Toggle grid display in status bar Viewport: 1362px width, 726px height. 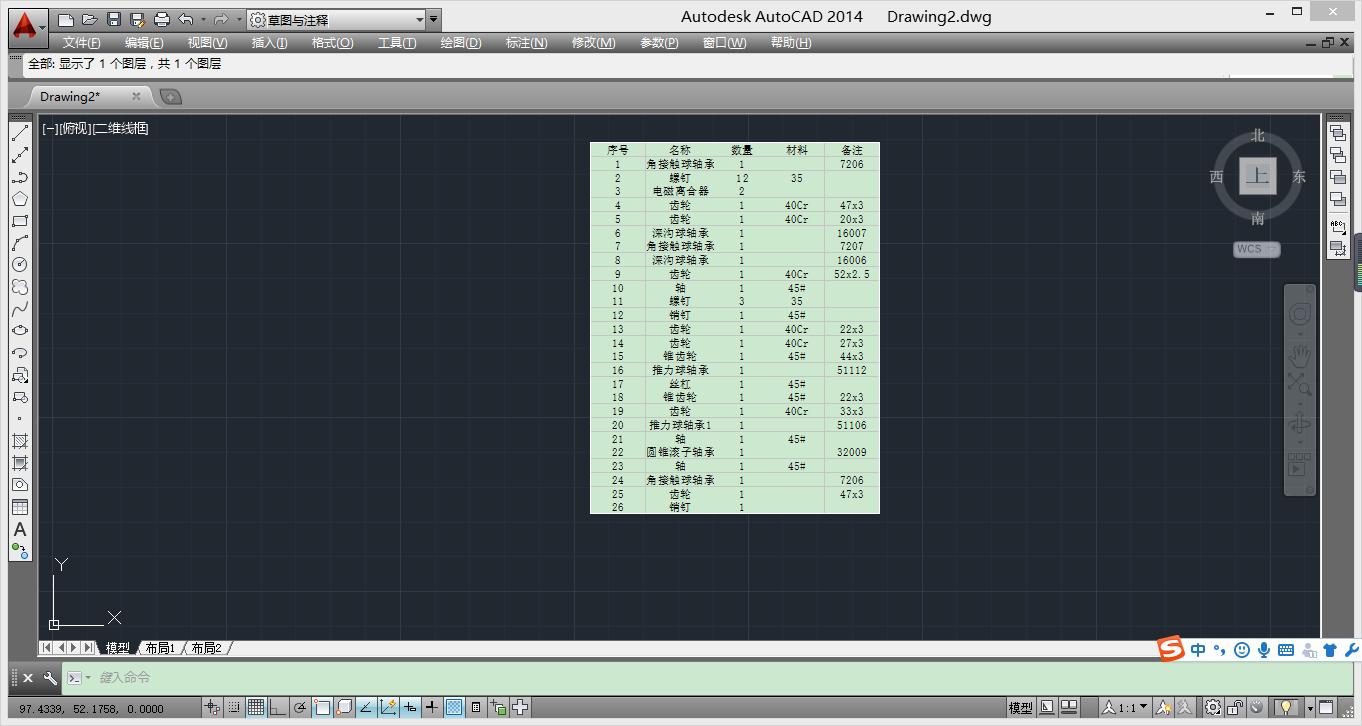coord(258,707)
